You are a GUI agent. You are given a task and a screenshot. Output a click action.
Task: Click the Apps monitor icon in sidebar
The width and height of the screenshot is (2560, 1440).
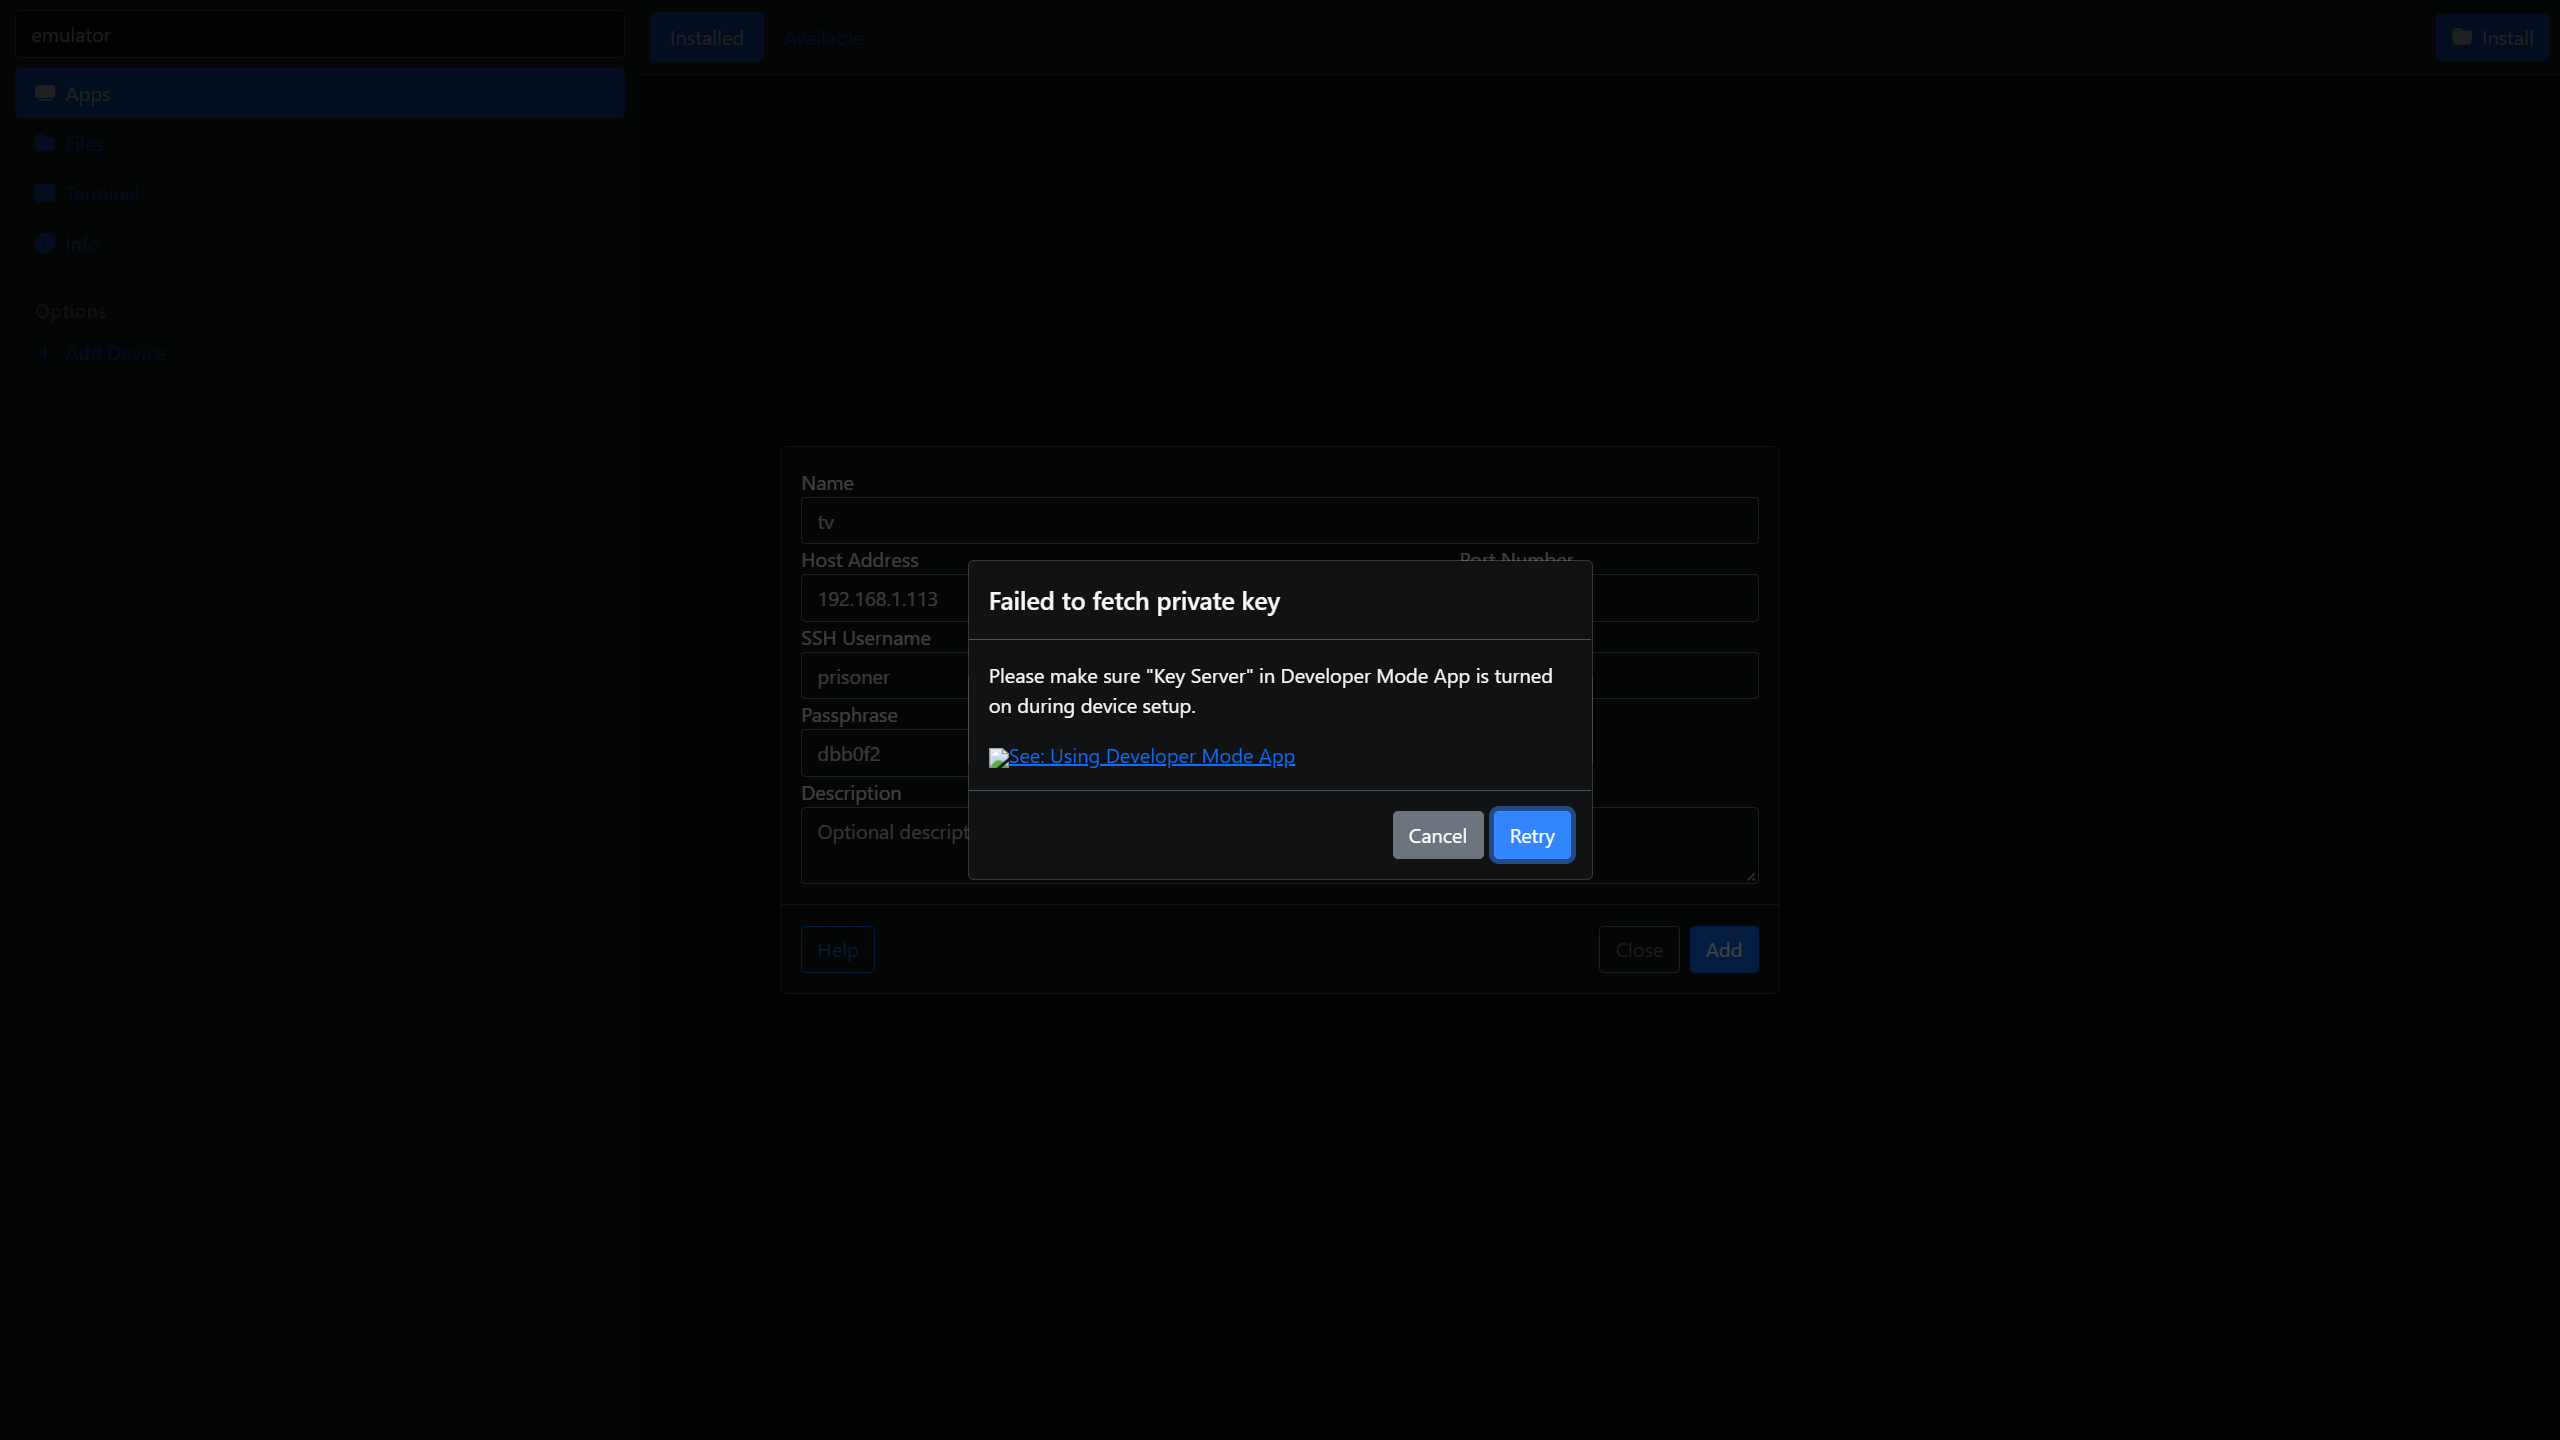coord(45,93)
